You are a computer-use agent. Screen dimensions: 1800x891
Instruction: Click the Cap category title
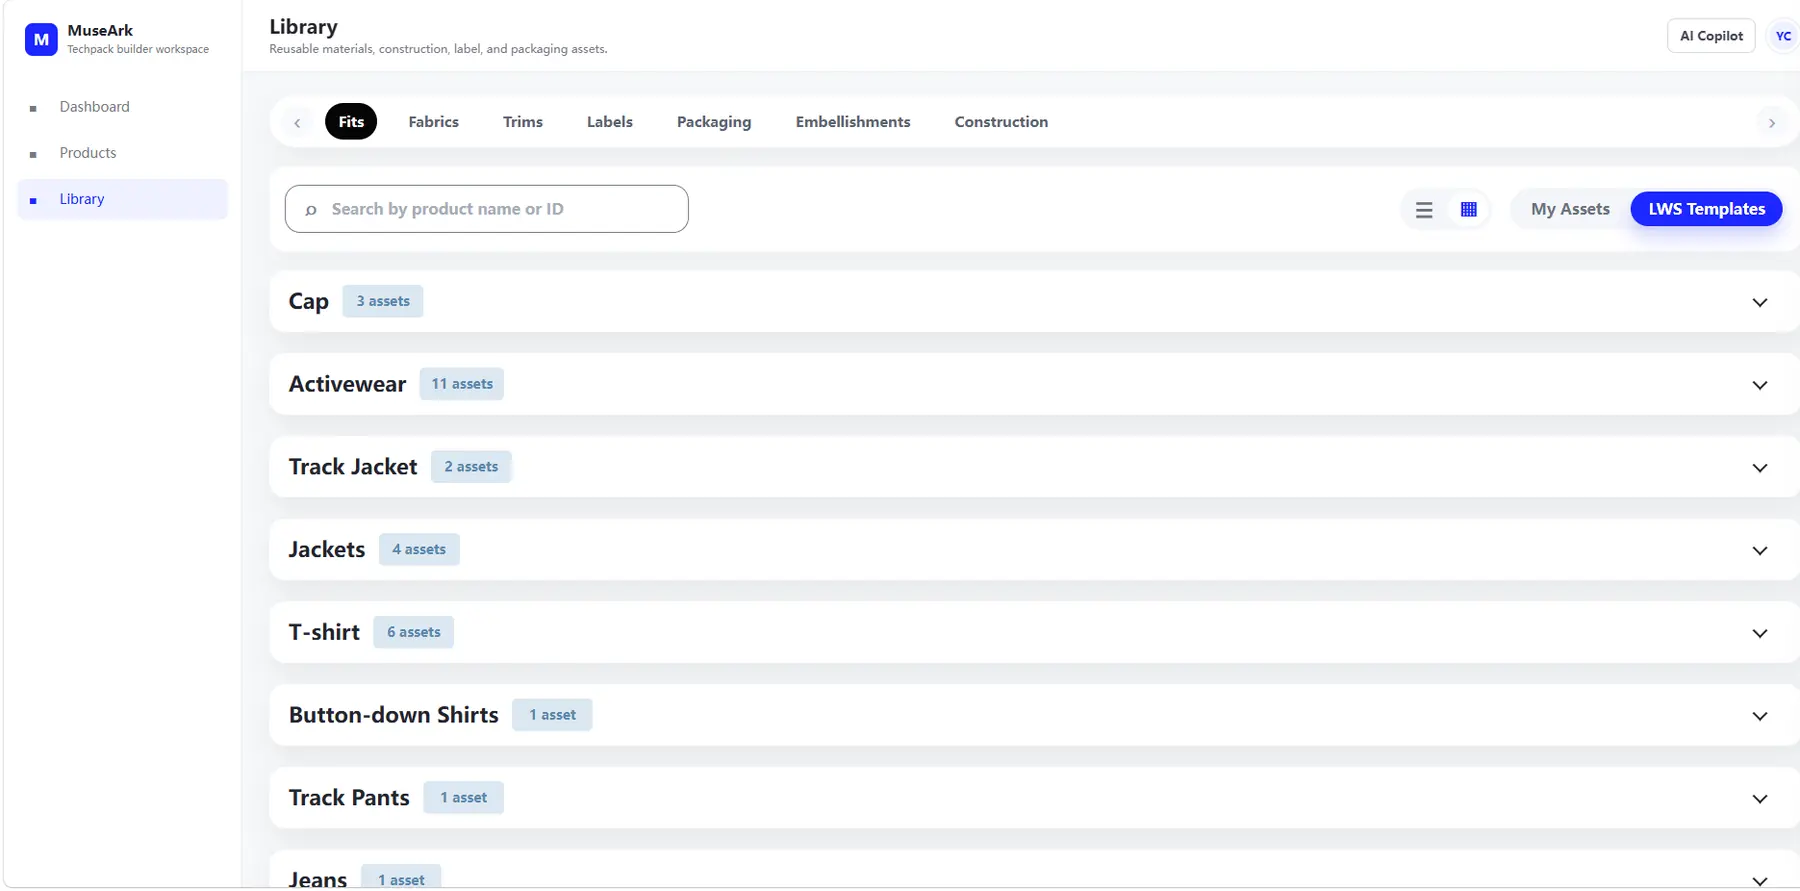pos(309,302)
